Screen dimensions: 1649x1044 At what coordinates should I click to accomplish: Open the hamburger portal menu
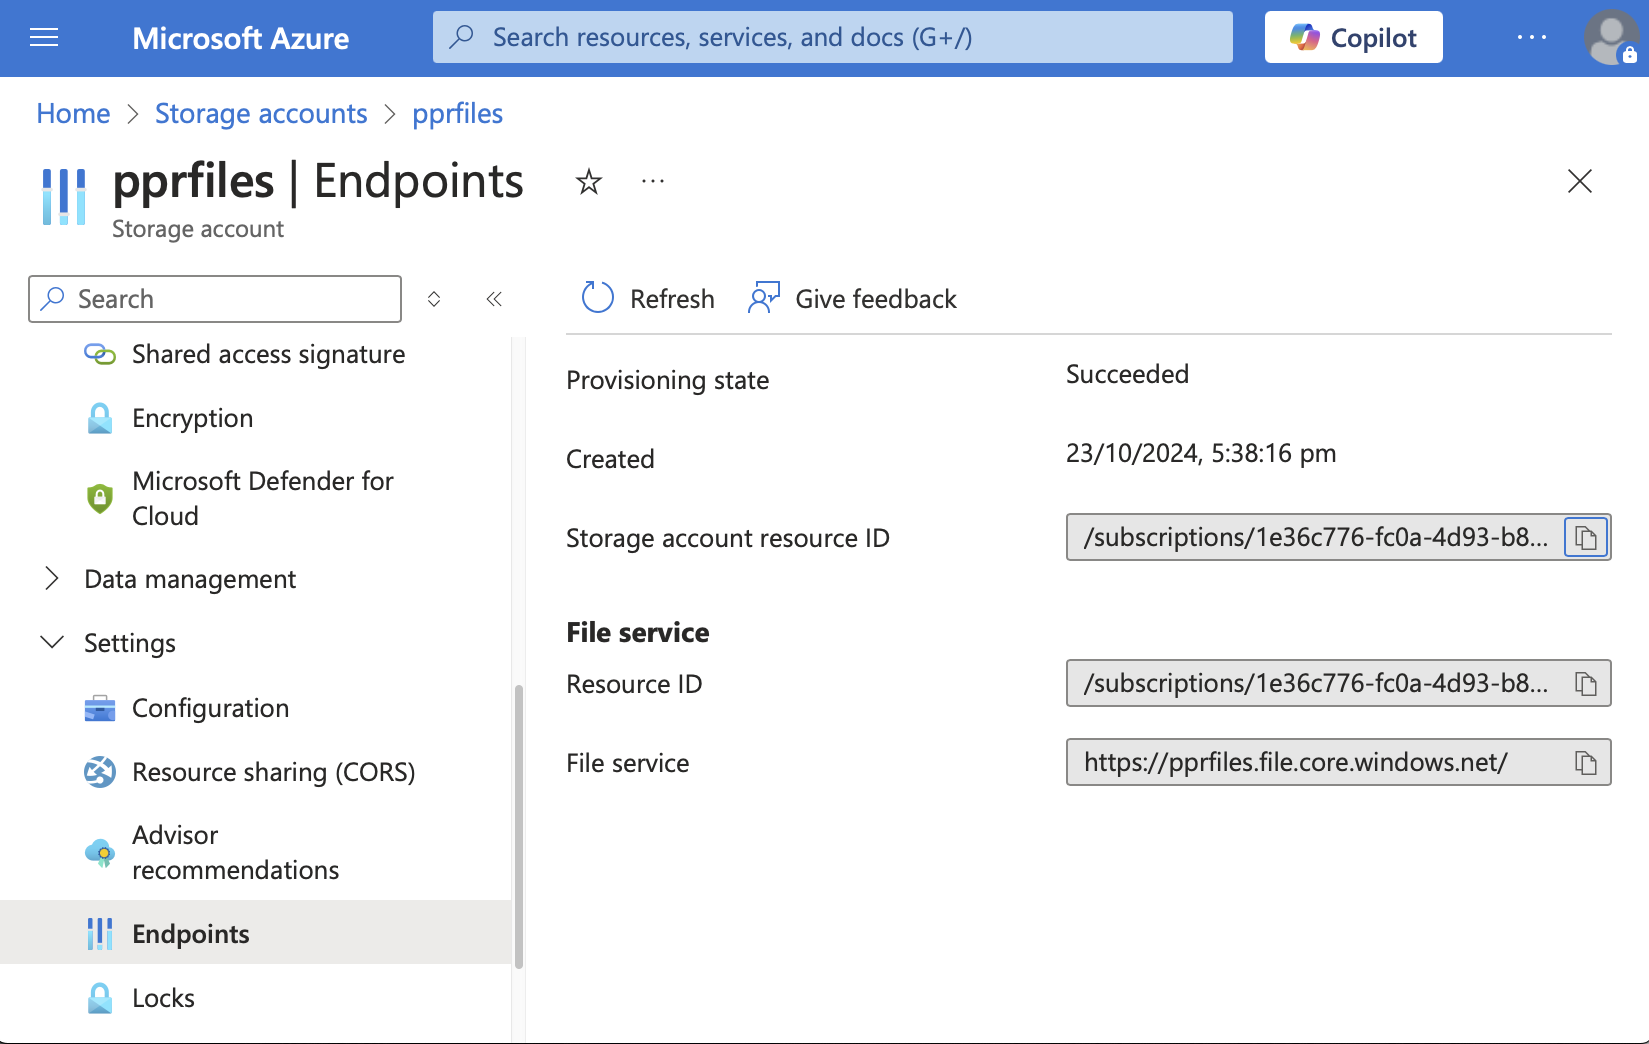pos(44,38)
